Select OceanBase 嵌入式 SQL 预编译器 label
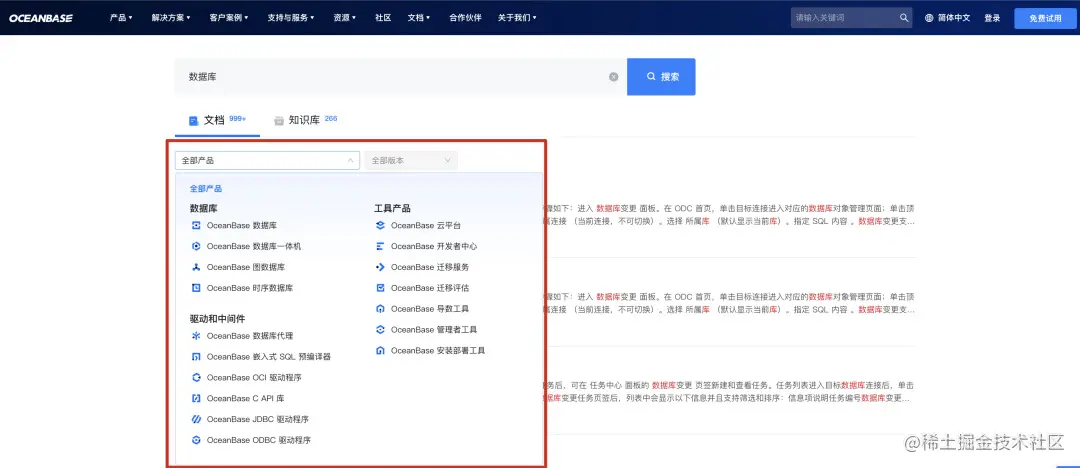This screenshot has width=1080, height=468. [x=269, y=356]
